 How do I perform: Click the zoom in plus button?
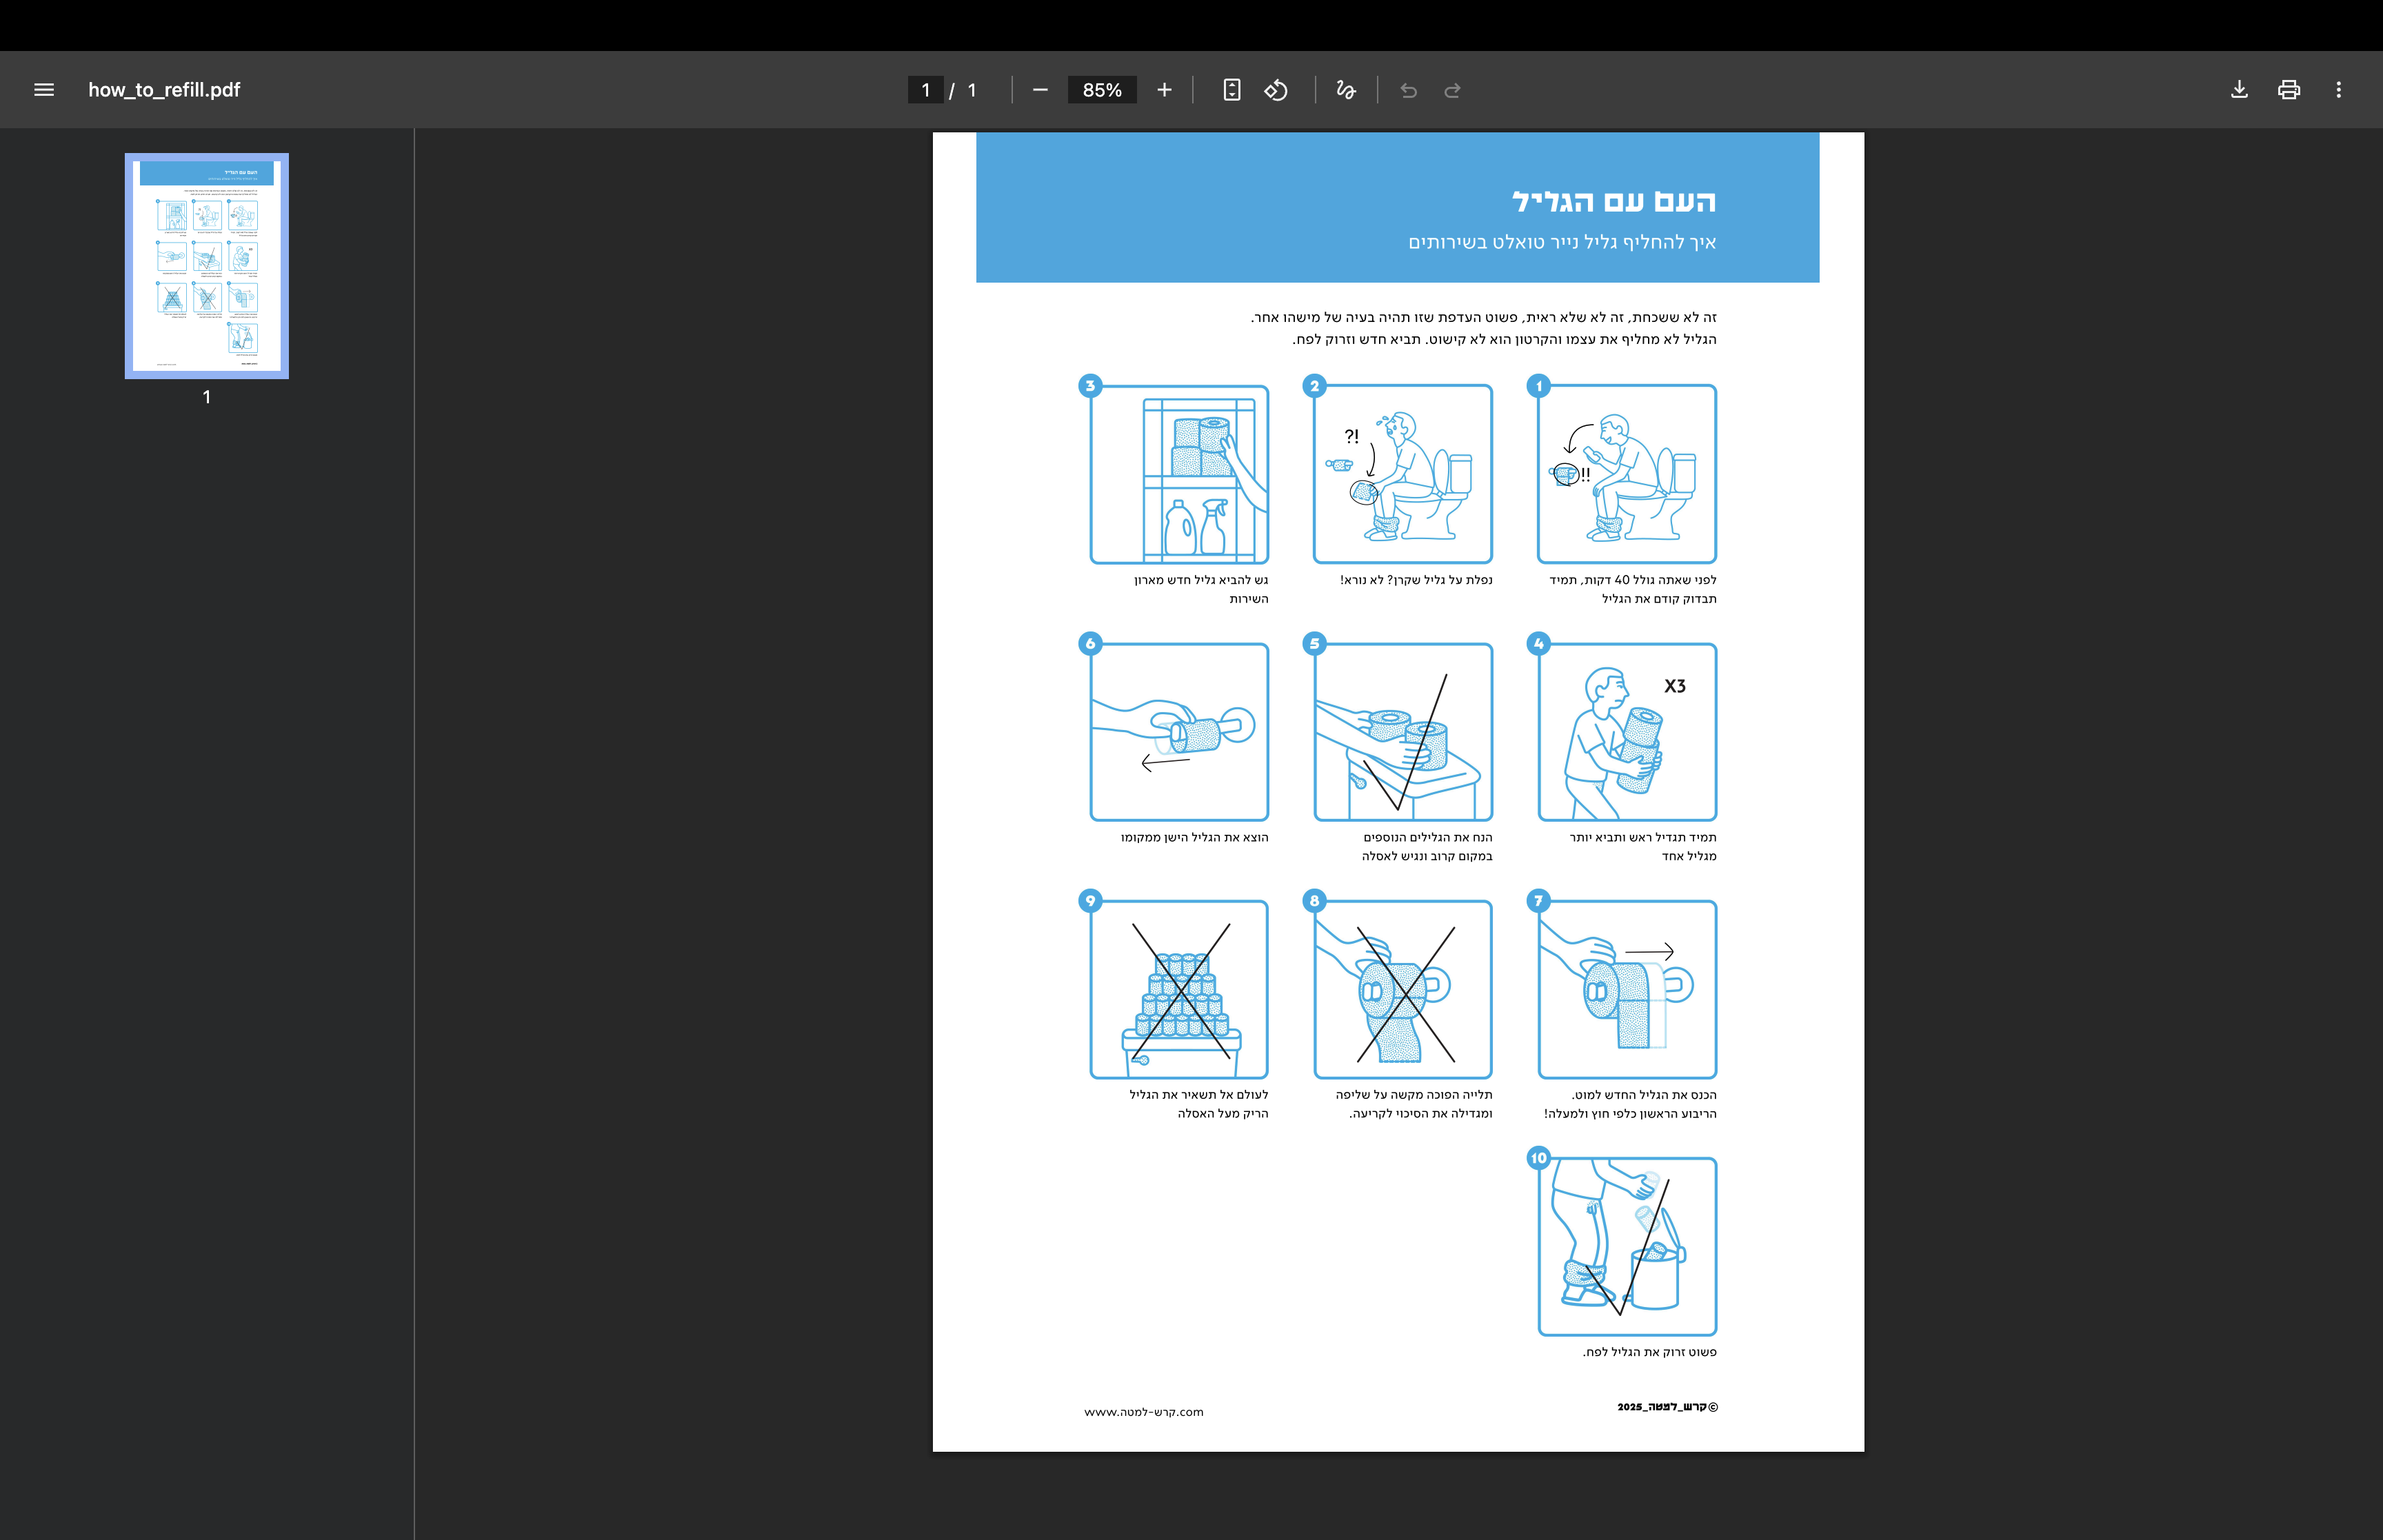tap(1164, 90)
